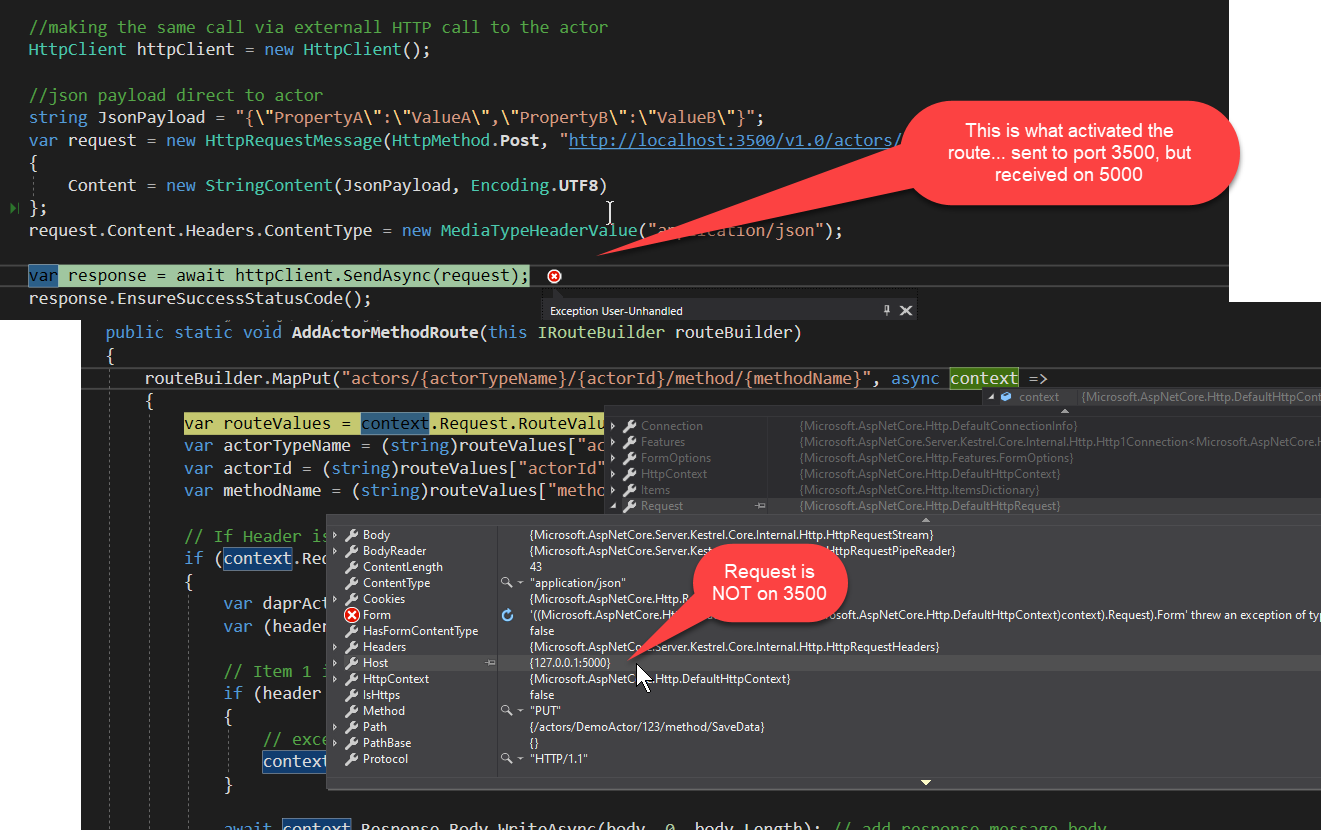Close the Exception User-Unhandled popup
1321x830 pixels.
pos(907,310)
